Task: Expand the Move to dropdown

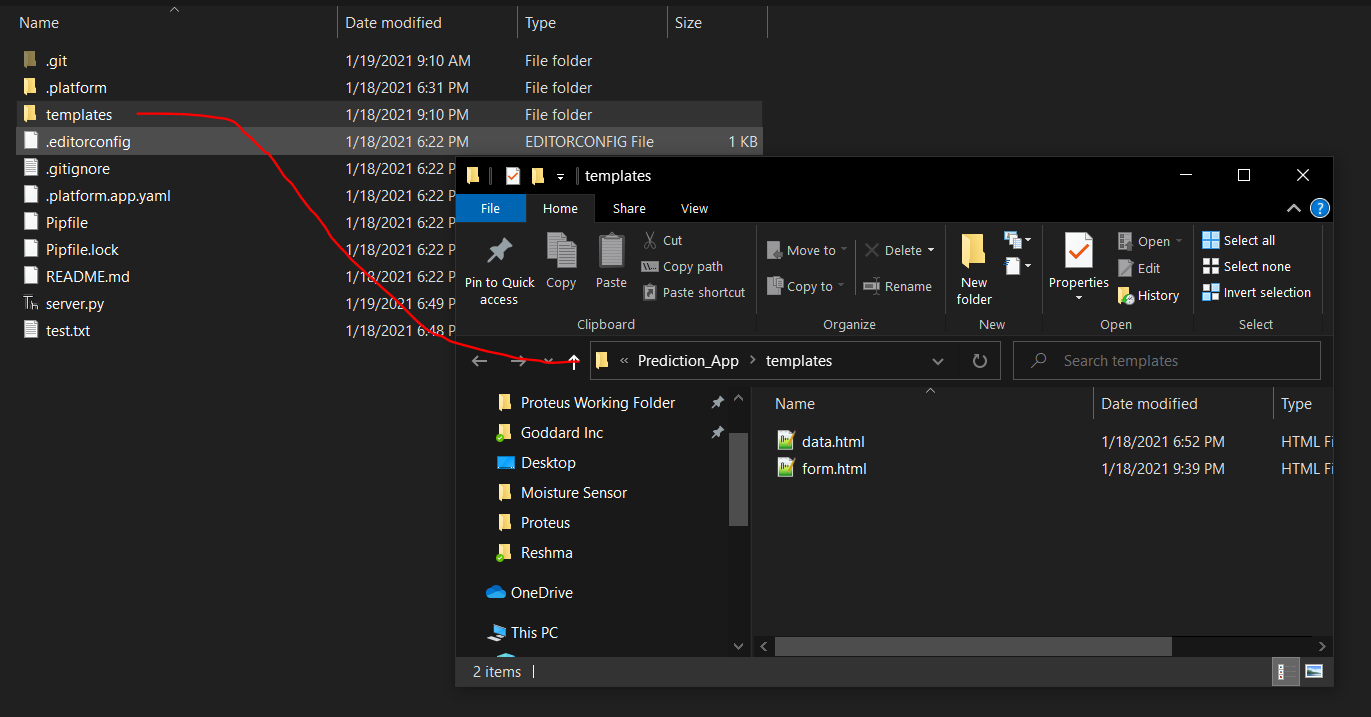Action: pos(843,250)
